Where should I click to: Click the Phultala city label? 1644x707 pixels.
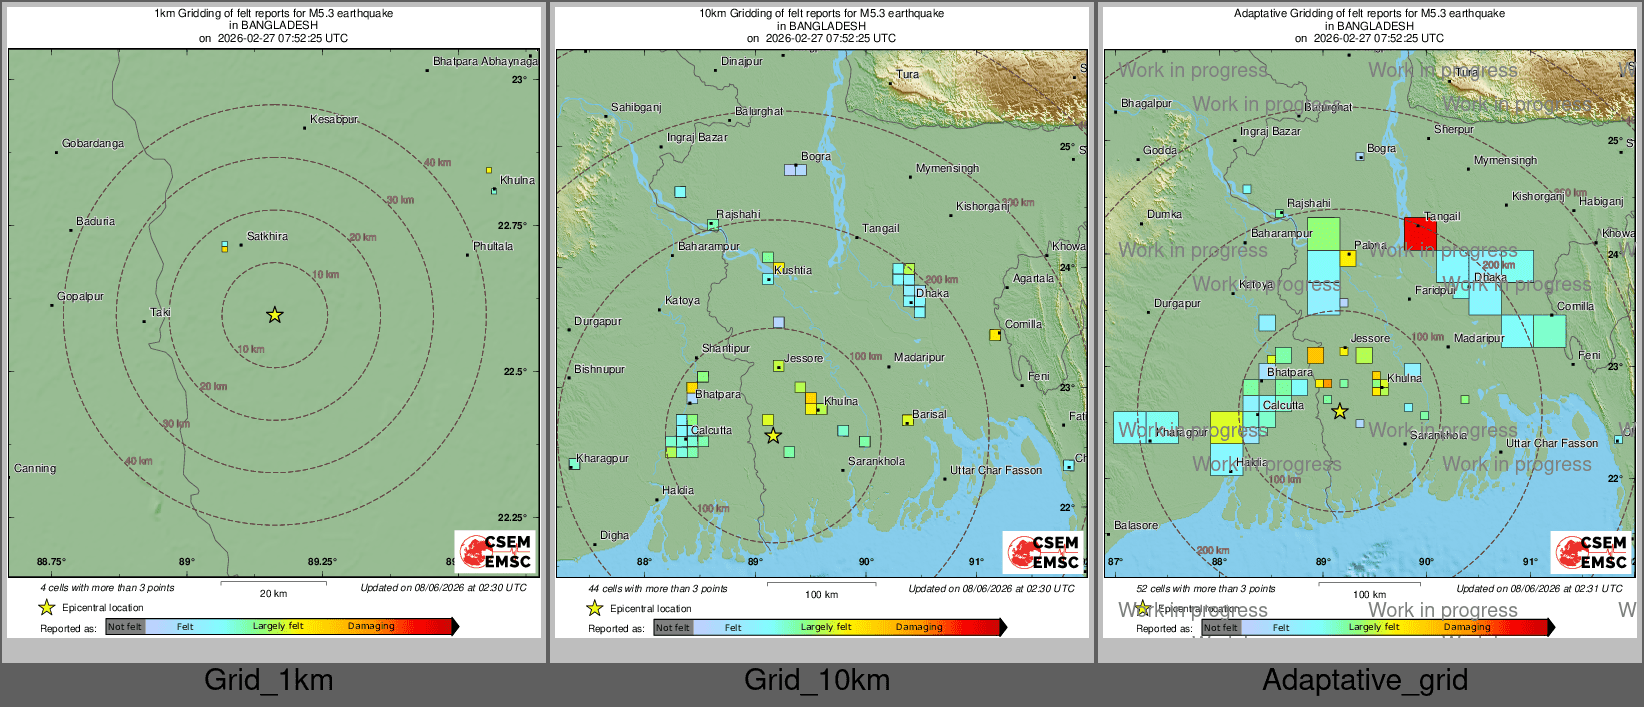pyautogui.click(x=493, y=246)
